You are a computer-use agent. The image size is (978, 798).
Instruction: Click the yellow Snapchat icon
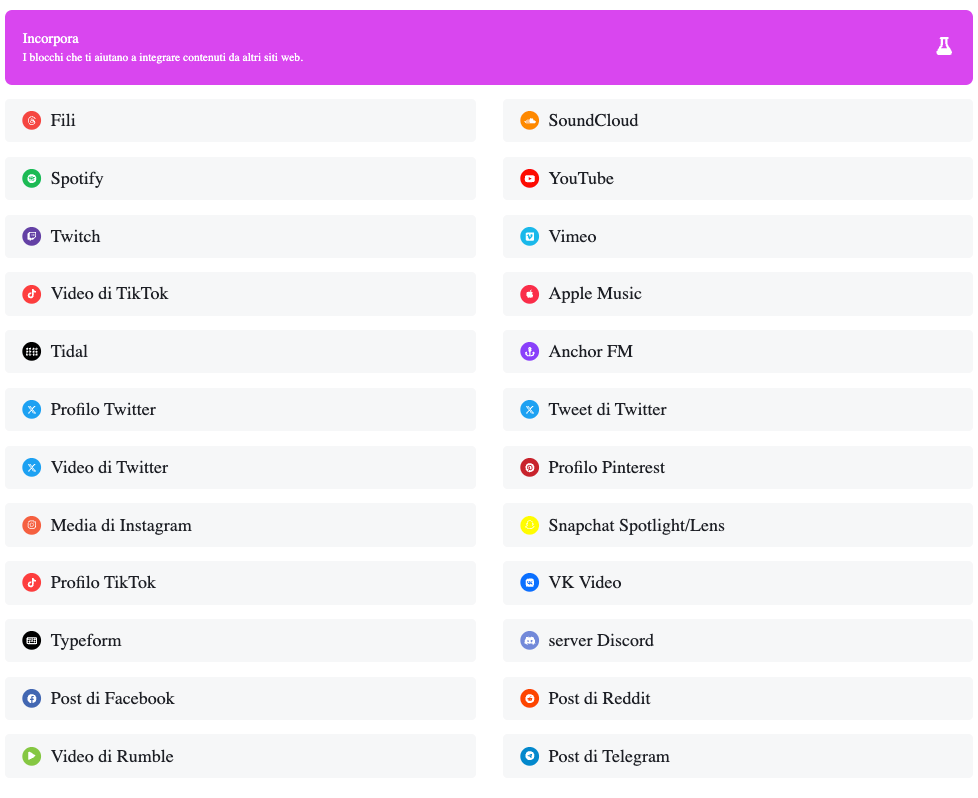(530, 526)
